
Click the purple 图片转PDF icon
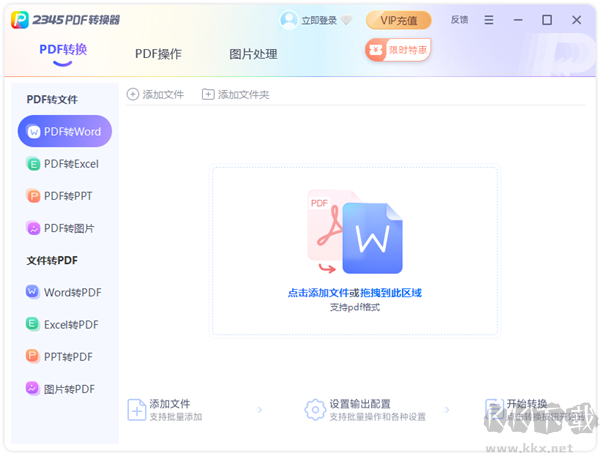pyautogui.click(x=32, y=388)
